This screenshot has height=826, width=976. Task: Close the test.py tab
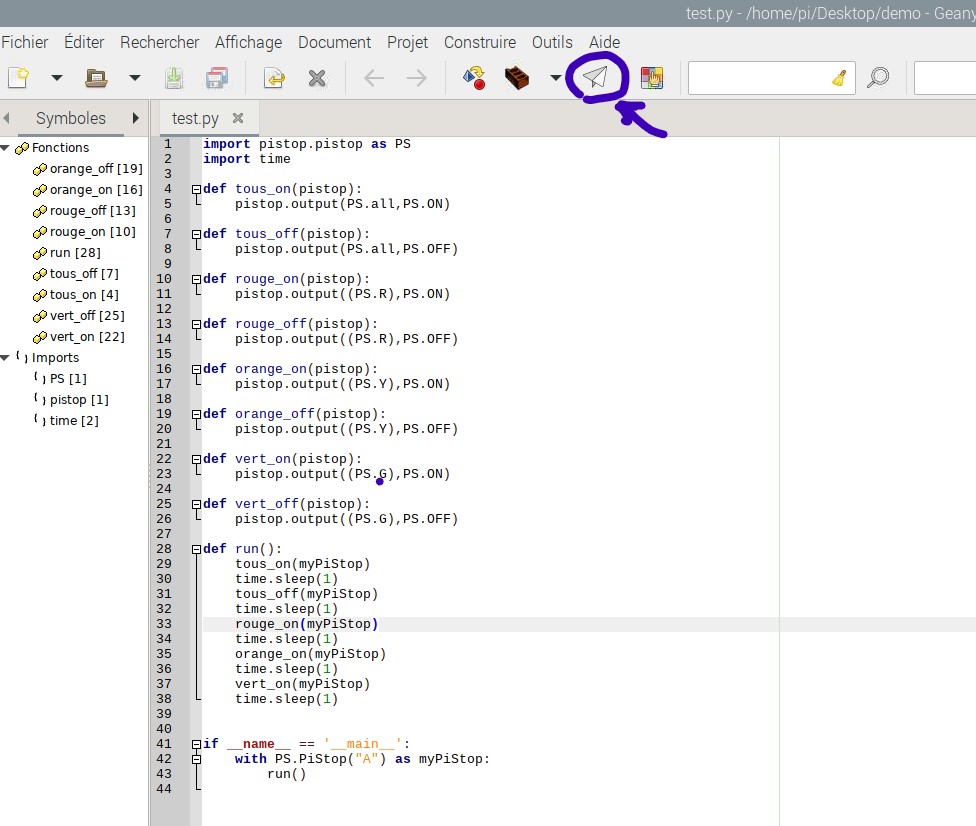238,118
